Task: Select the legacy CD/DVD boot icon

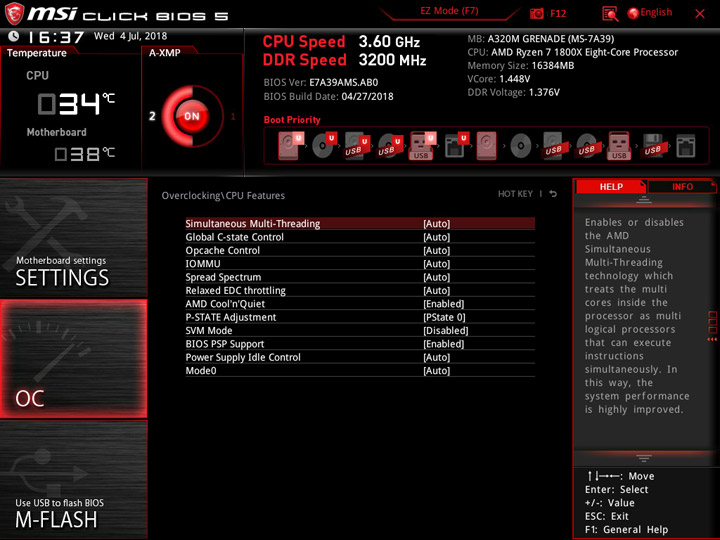Action: [x=521, y=146]
